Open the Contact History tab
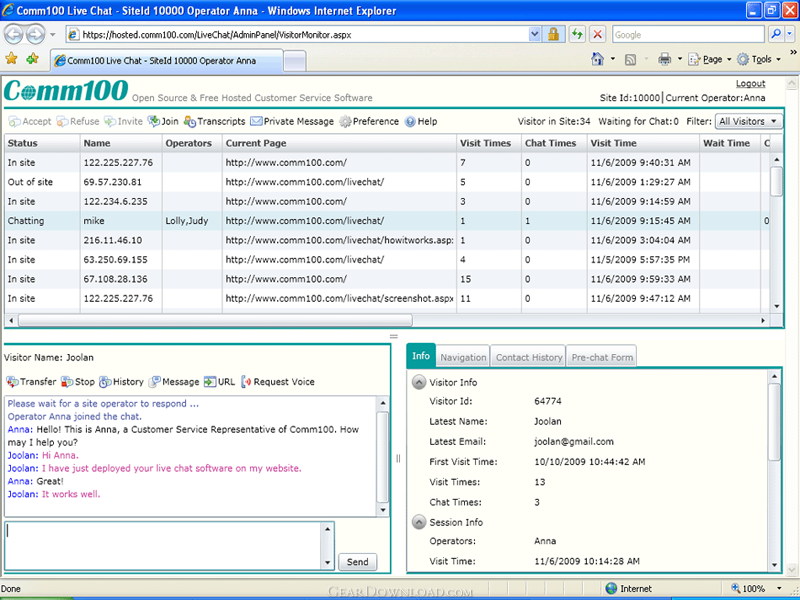Viewport: 800px width, 600px height. pos(529,357)
